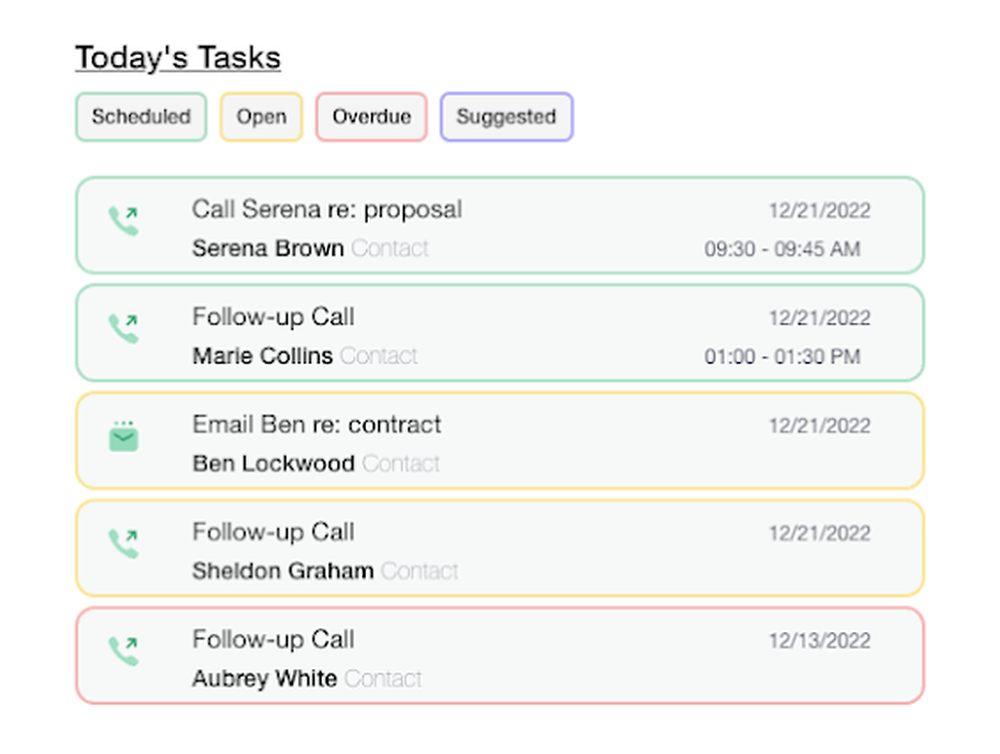Click the Aubrey White contact name

264,679
